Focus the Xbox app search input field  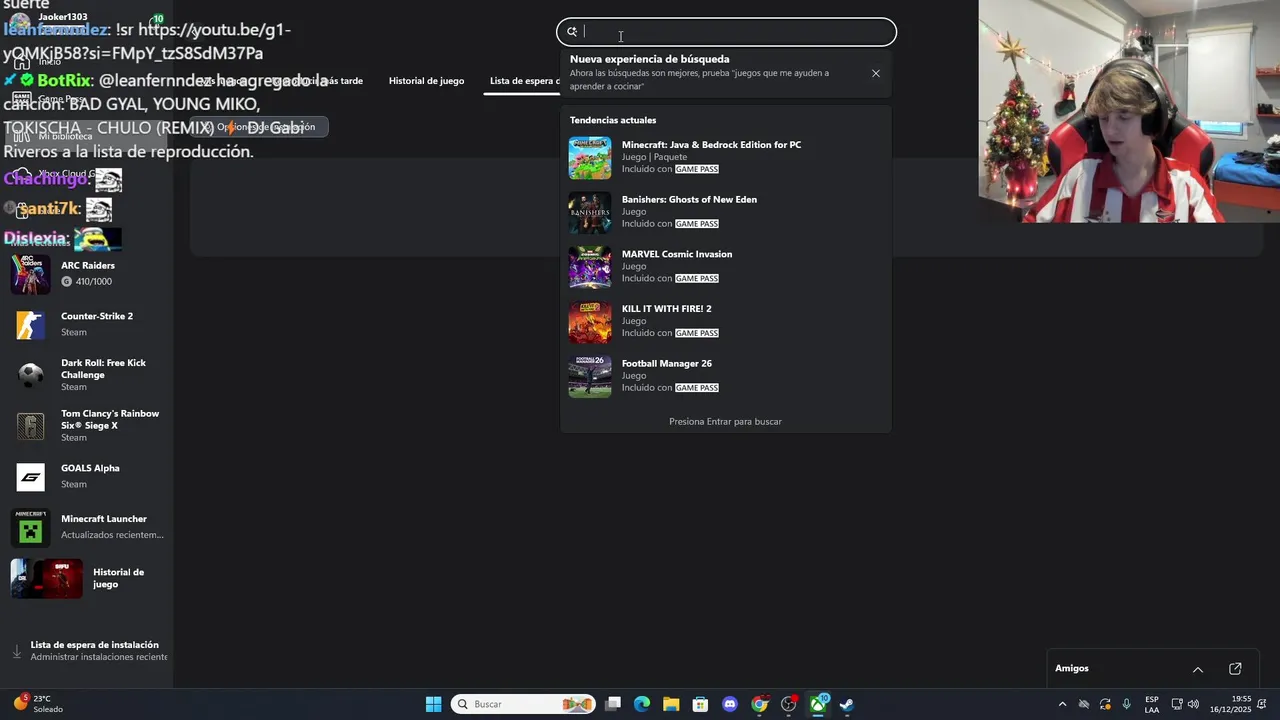click(726, 32)
